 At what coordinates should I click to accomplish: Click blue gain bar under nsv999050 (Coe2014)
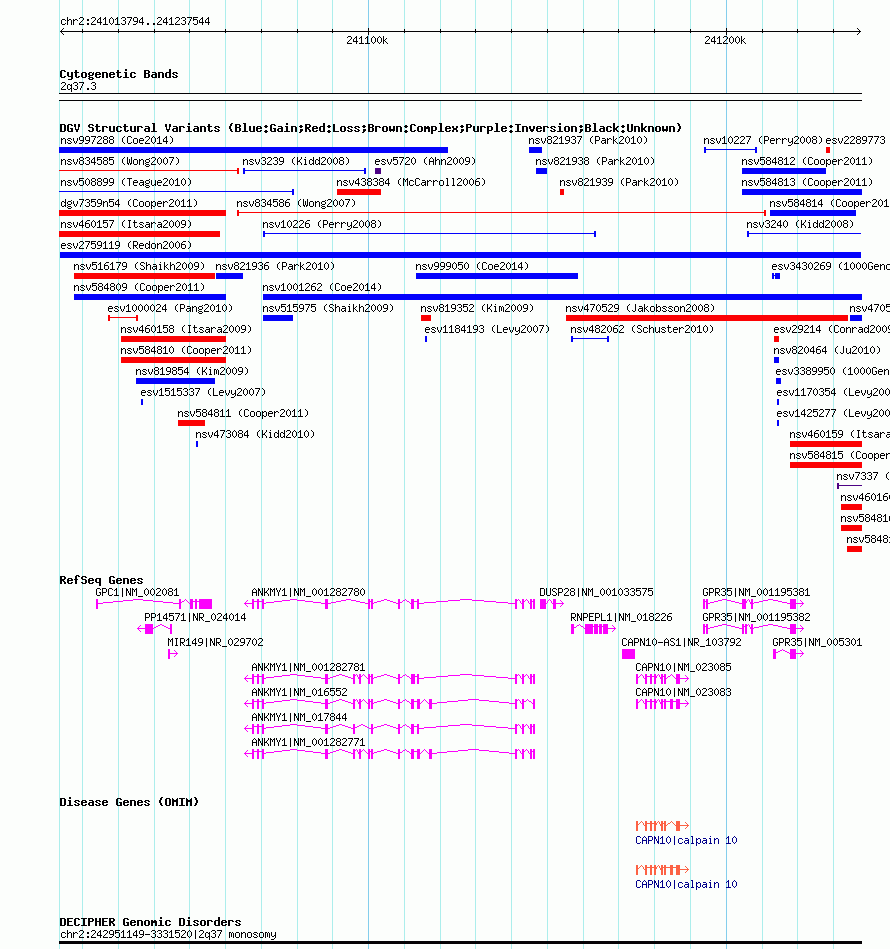pyautogui.click(x=497, y=276)
